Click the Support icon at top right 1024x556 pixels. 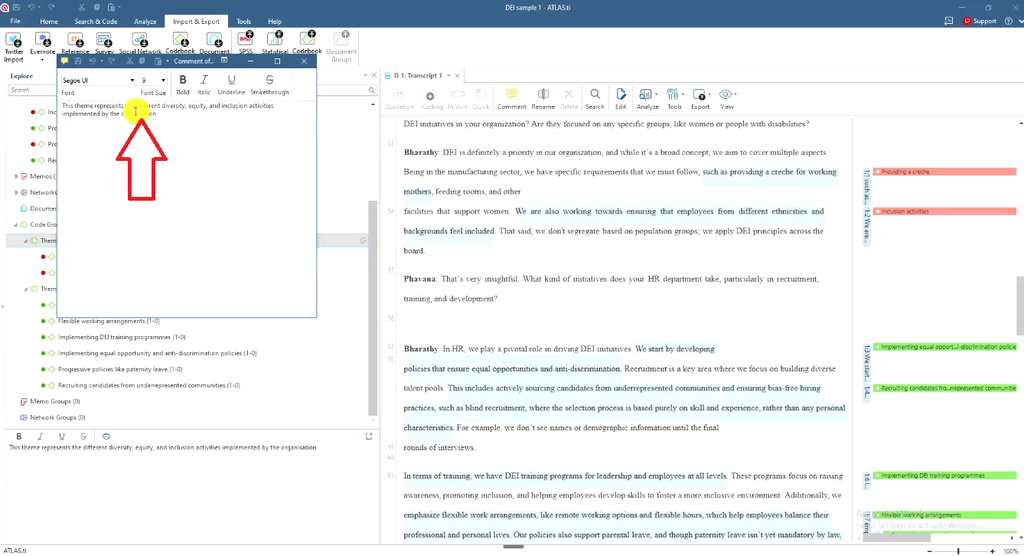pyautogui.click(x=980, y=21)
